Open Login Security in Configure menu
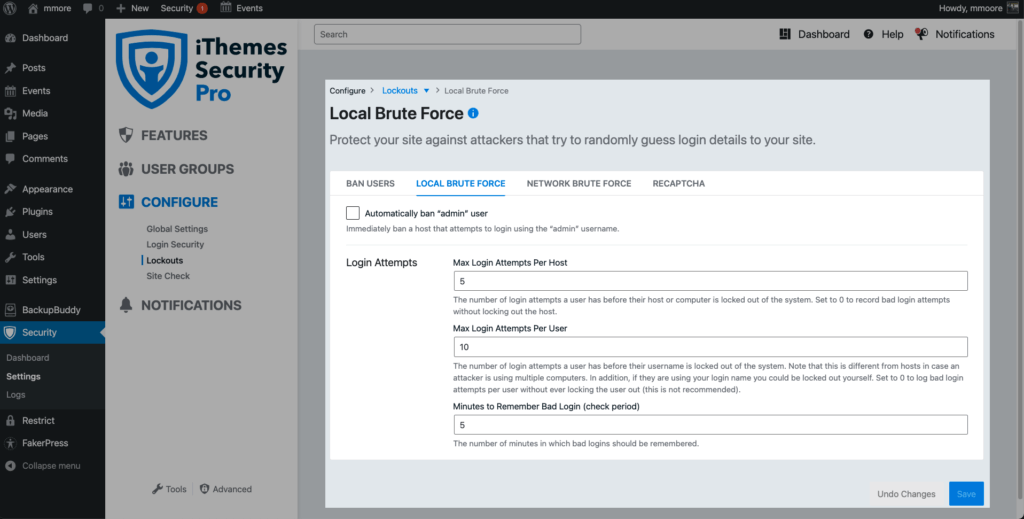Image resolution: width=1024 pixels, height=519 pixels. point(175,245)
